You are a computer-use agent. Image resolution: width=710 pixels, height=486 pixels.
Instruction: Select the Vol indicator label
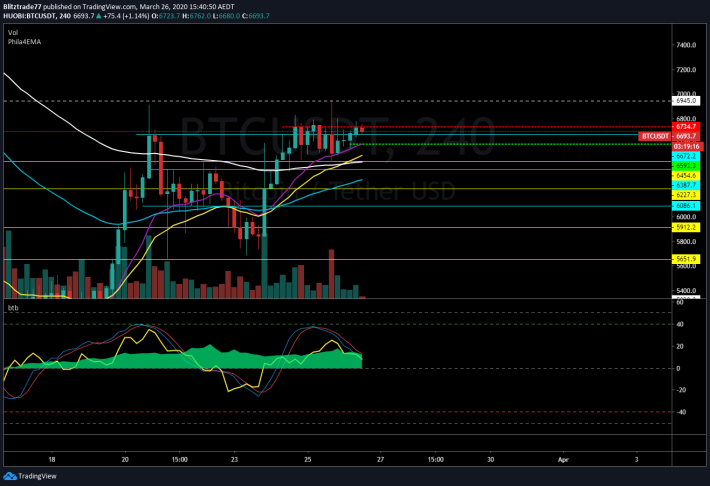pos(13,33)
